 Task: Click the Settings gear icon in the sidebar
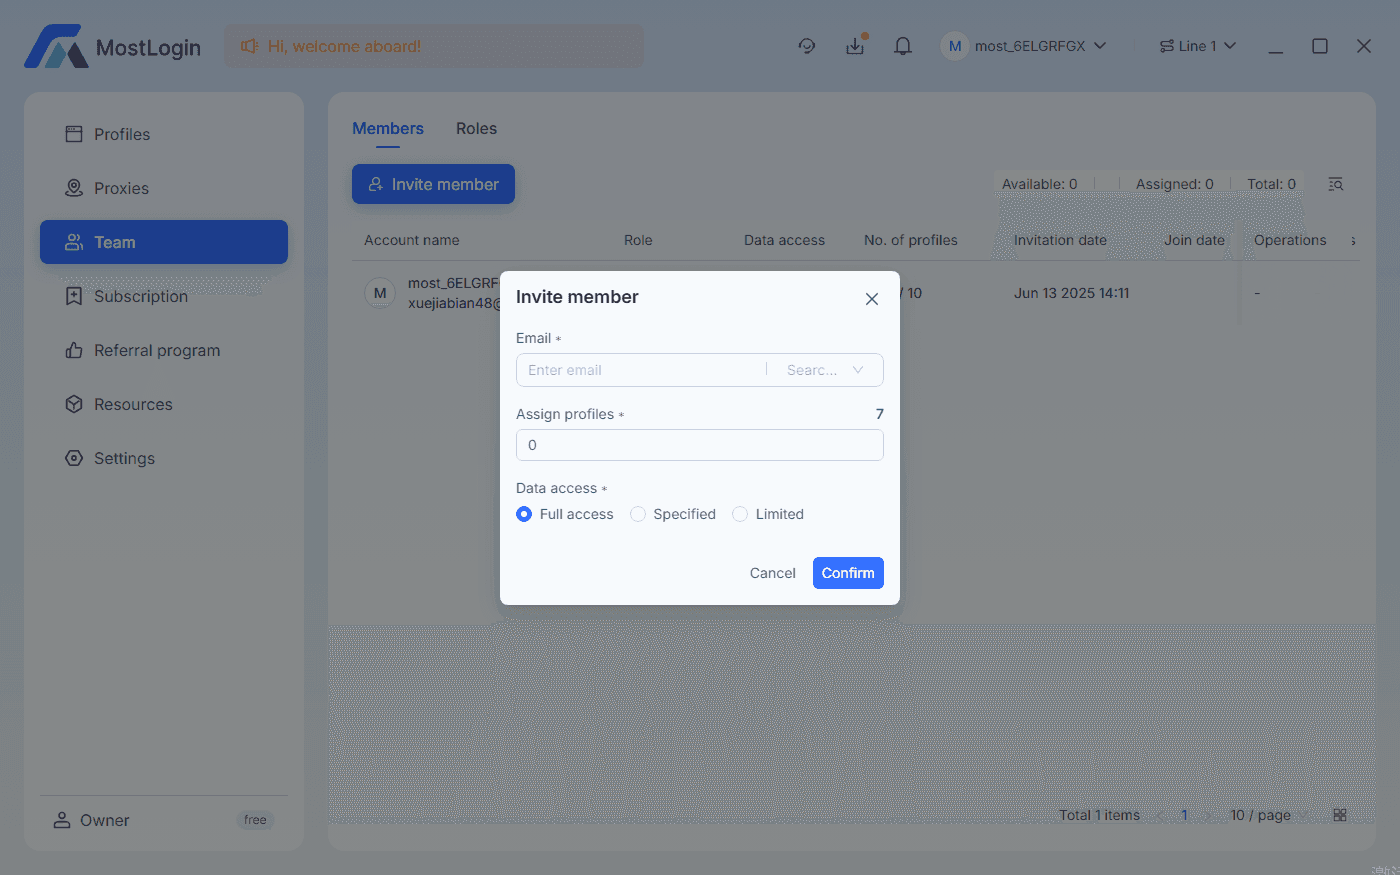[74, 458]
